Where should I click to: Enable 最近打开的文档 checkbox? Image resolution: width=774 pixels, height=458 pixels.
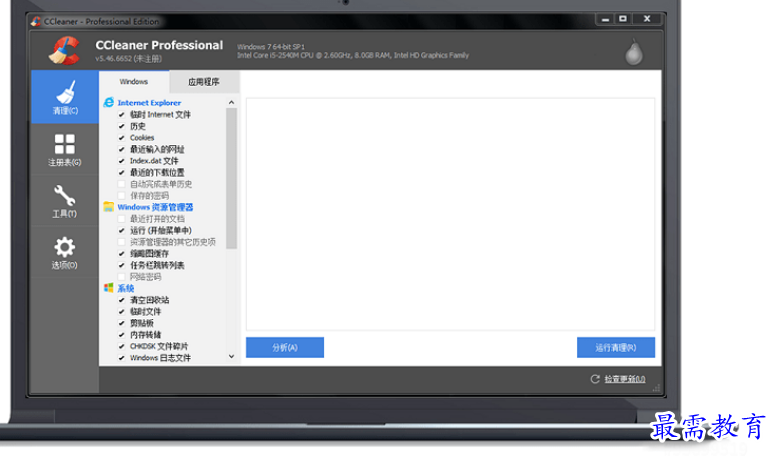(121, 219)
